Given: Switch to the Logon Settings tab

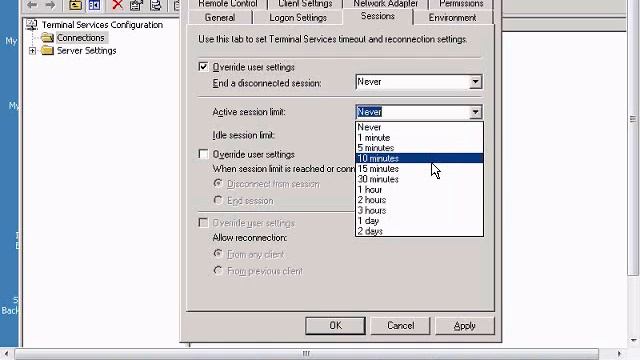Looking at the screenshot, I should coord(298,18).
